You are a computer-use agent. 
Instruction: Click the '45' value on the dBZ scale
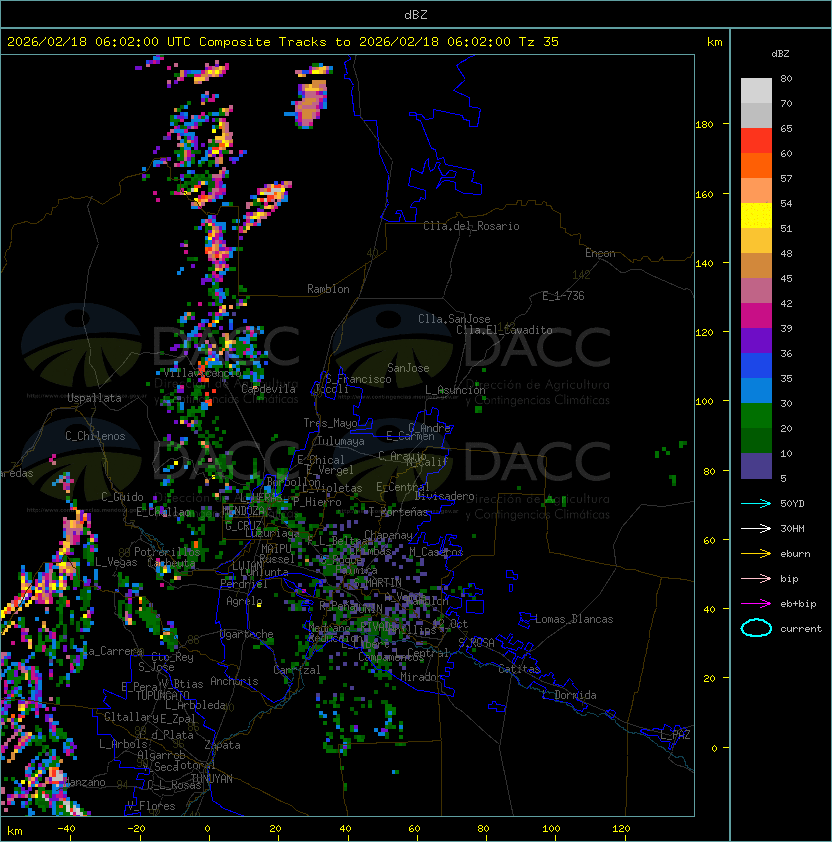pyautogui.click(x=786, y=278)
